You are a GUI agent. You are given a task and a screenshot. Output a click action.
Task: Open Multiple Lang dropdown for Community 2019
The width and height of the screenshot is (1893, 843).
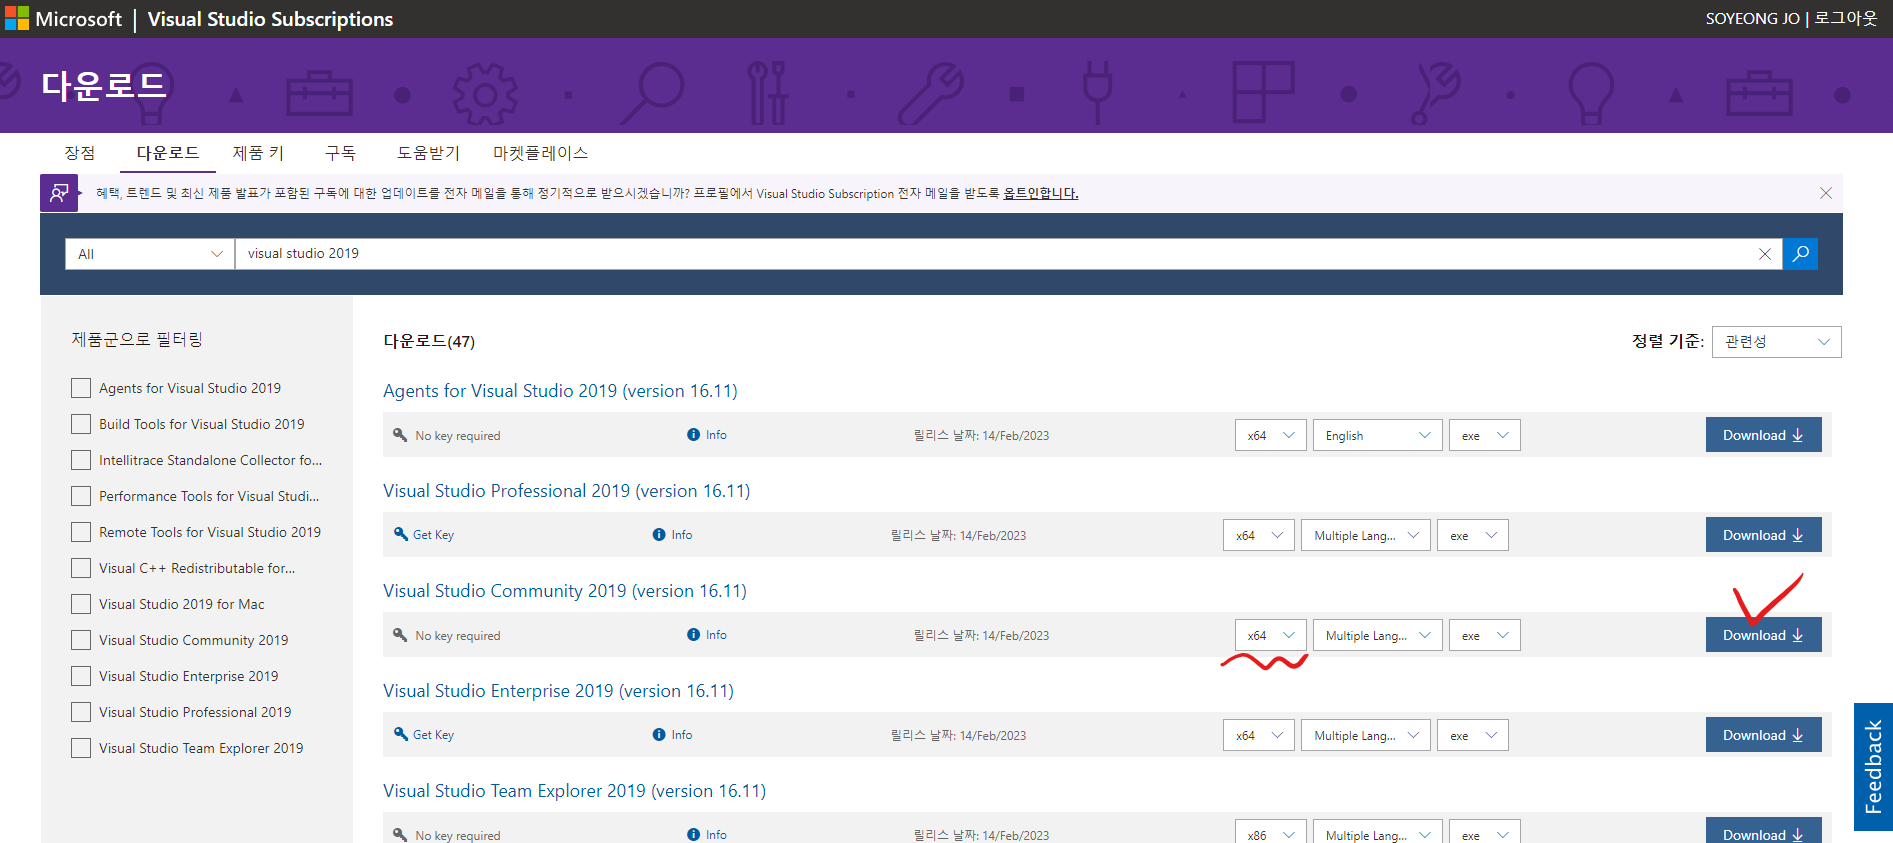coord(1377,635)
